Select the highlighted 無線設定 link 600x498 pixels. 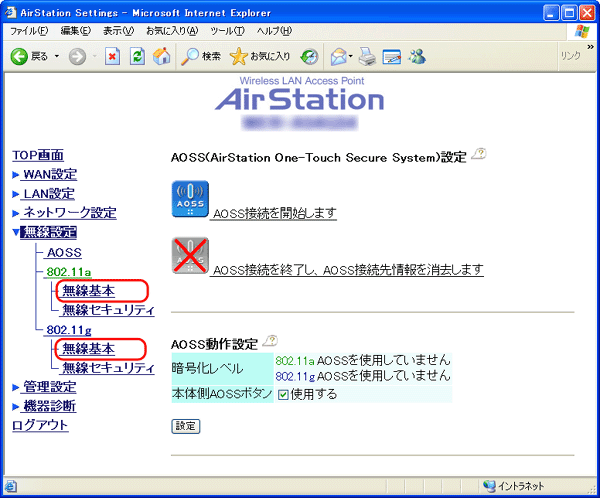(x=49, y=232)
